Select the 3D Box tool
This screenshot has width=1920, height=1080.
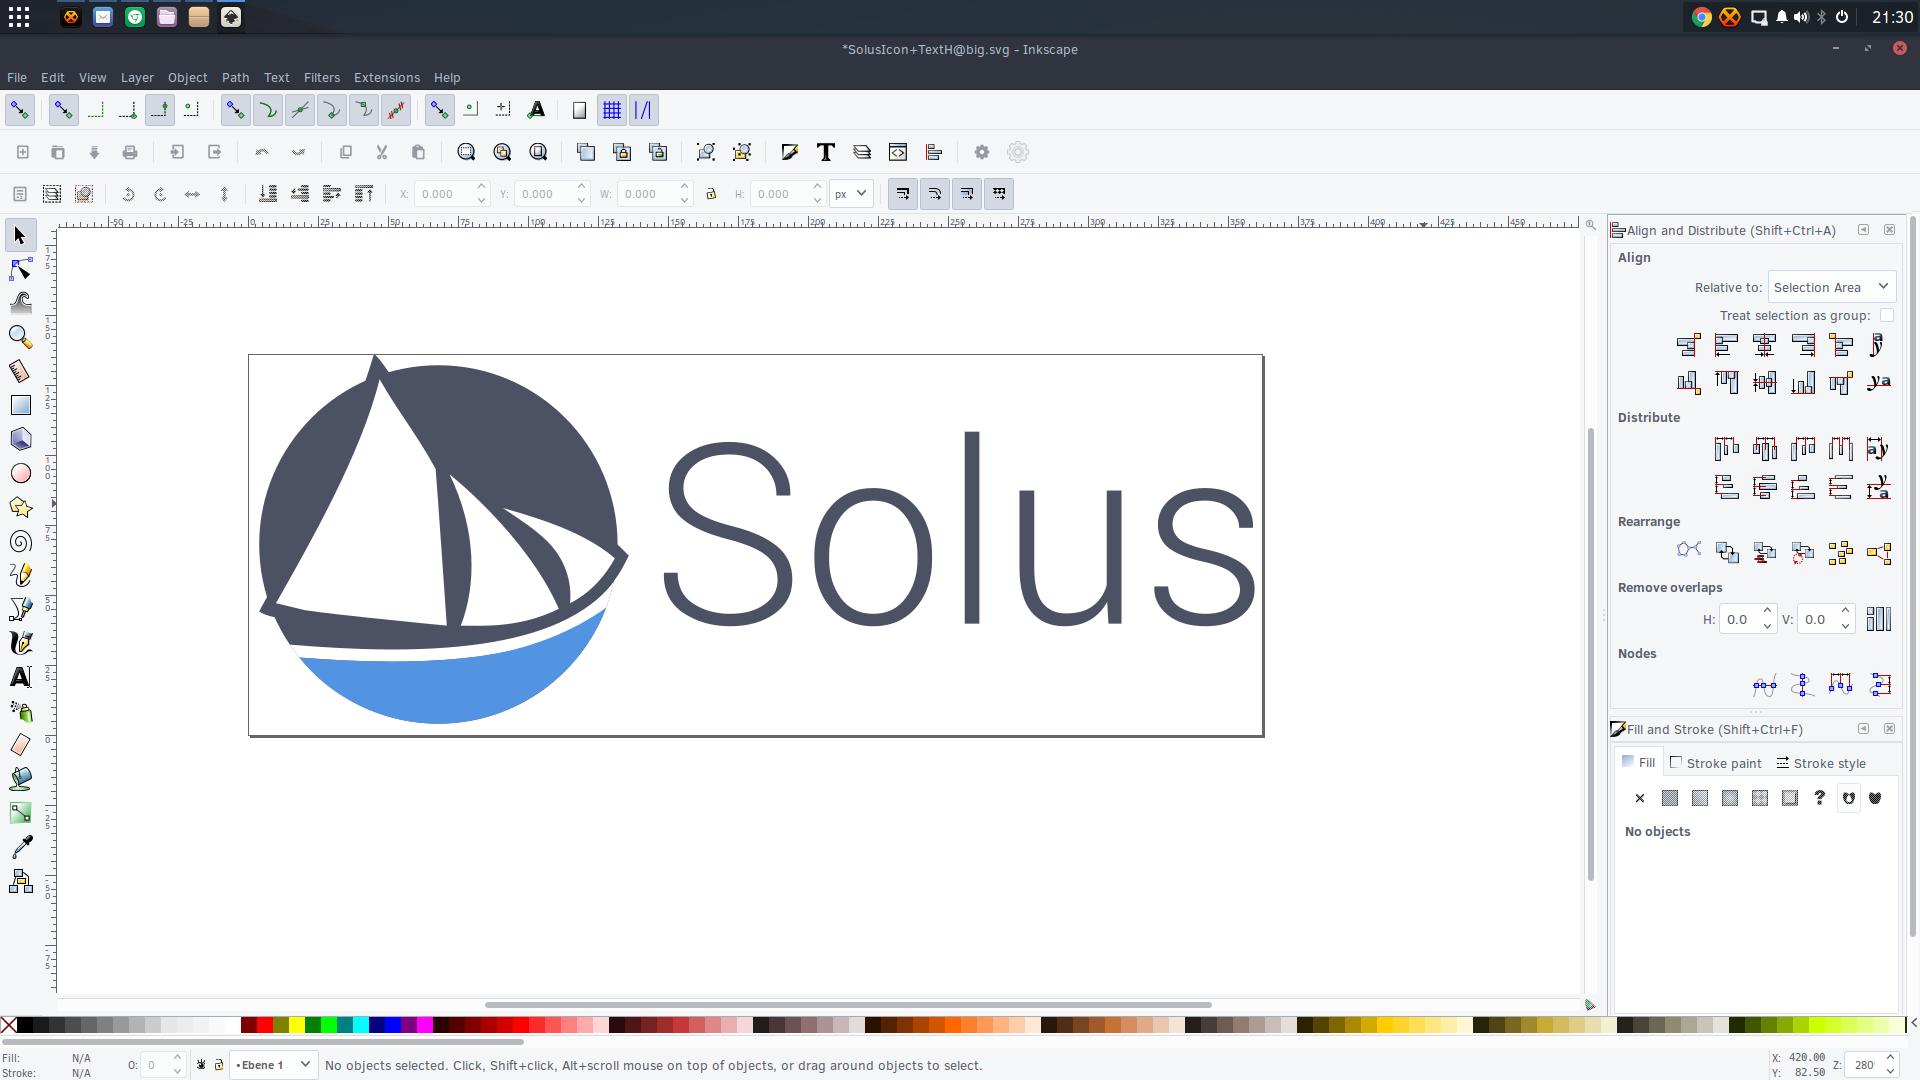(20, 439)
